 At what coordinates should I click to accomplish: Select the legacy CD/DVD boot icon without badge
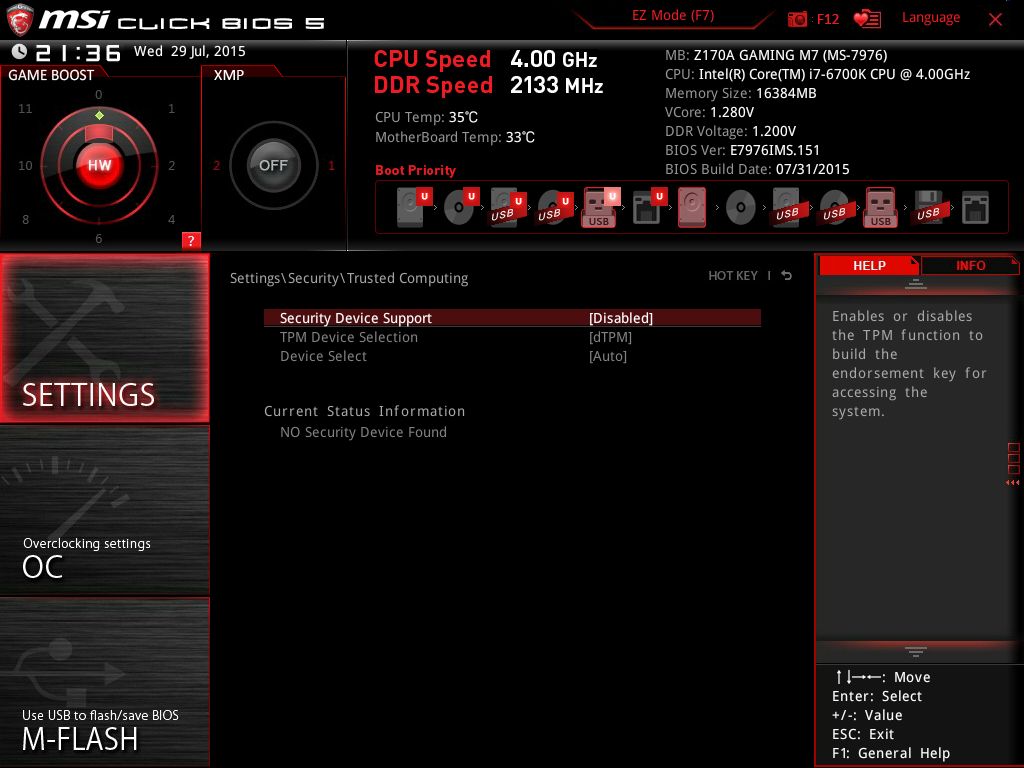tap(741, 208)
